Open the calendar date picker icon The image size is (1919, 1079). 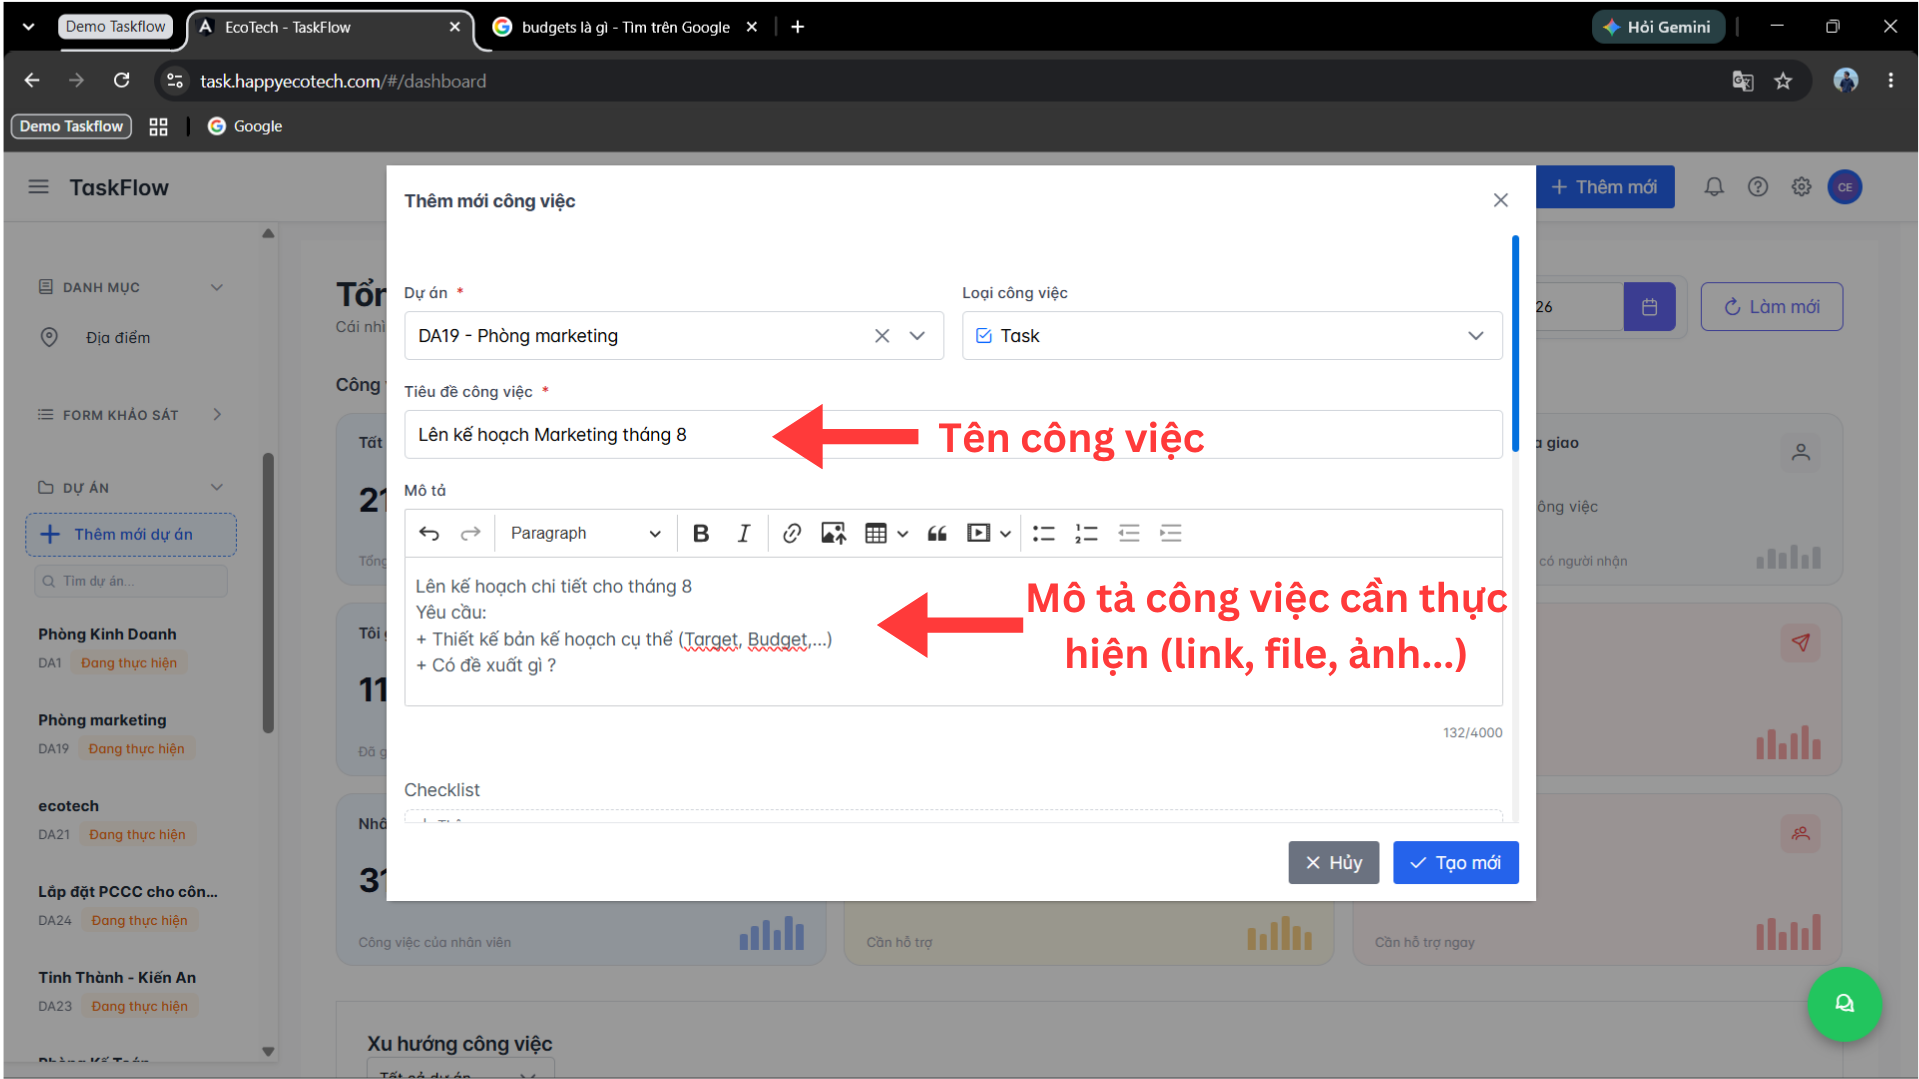(x=1649, y=307)
